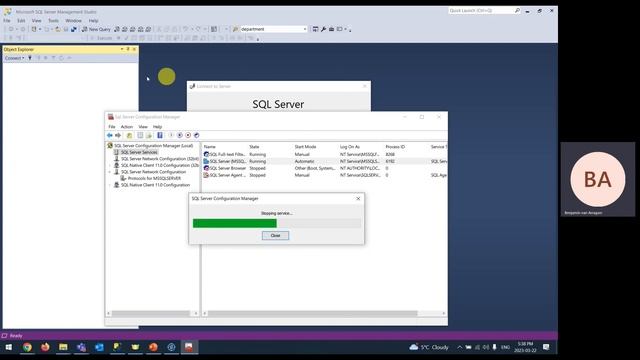Select SQL Server Configuration Manager (Local) root node
This screenshot has height=360, width=640.
pos(153,146)
